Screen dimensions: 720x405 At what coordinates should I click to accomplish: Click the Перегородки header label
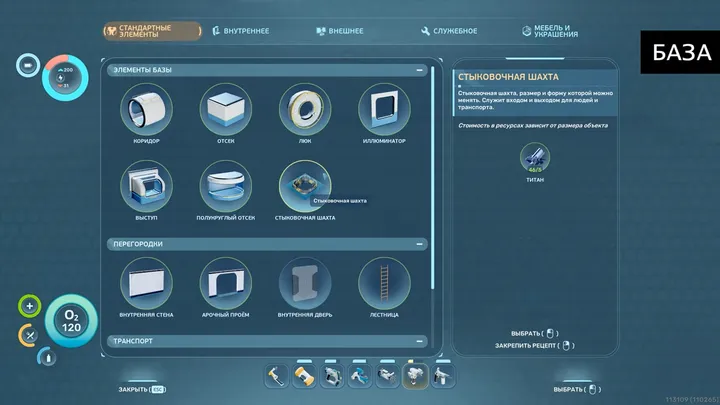tap(138, 244)
